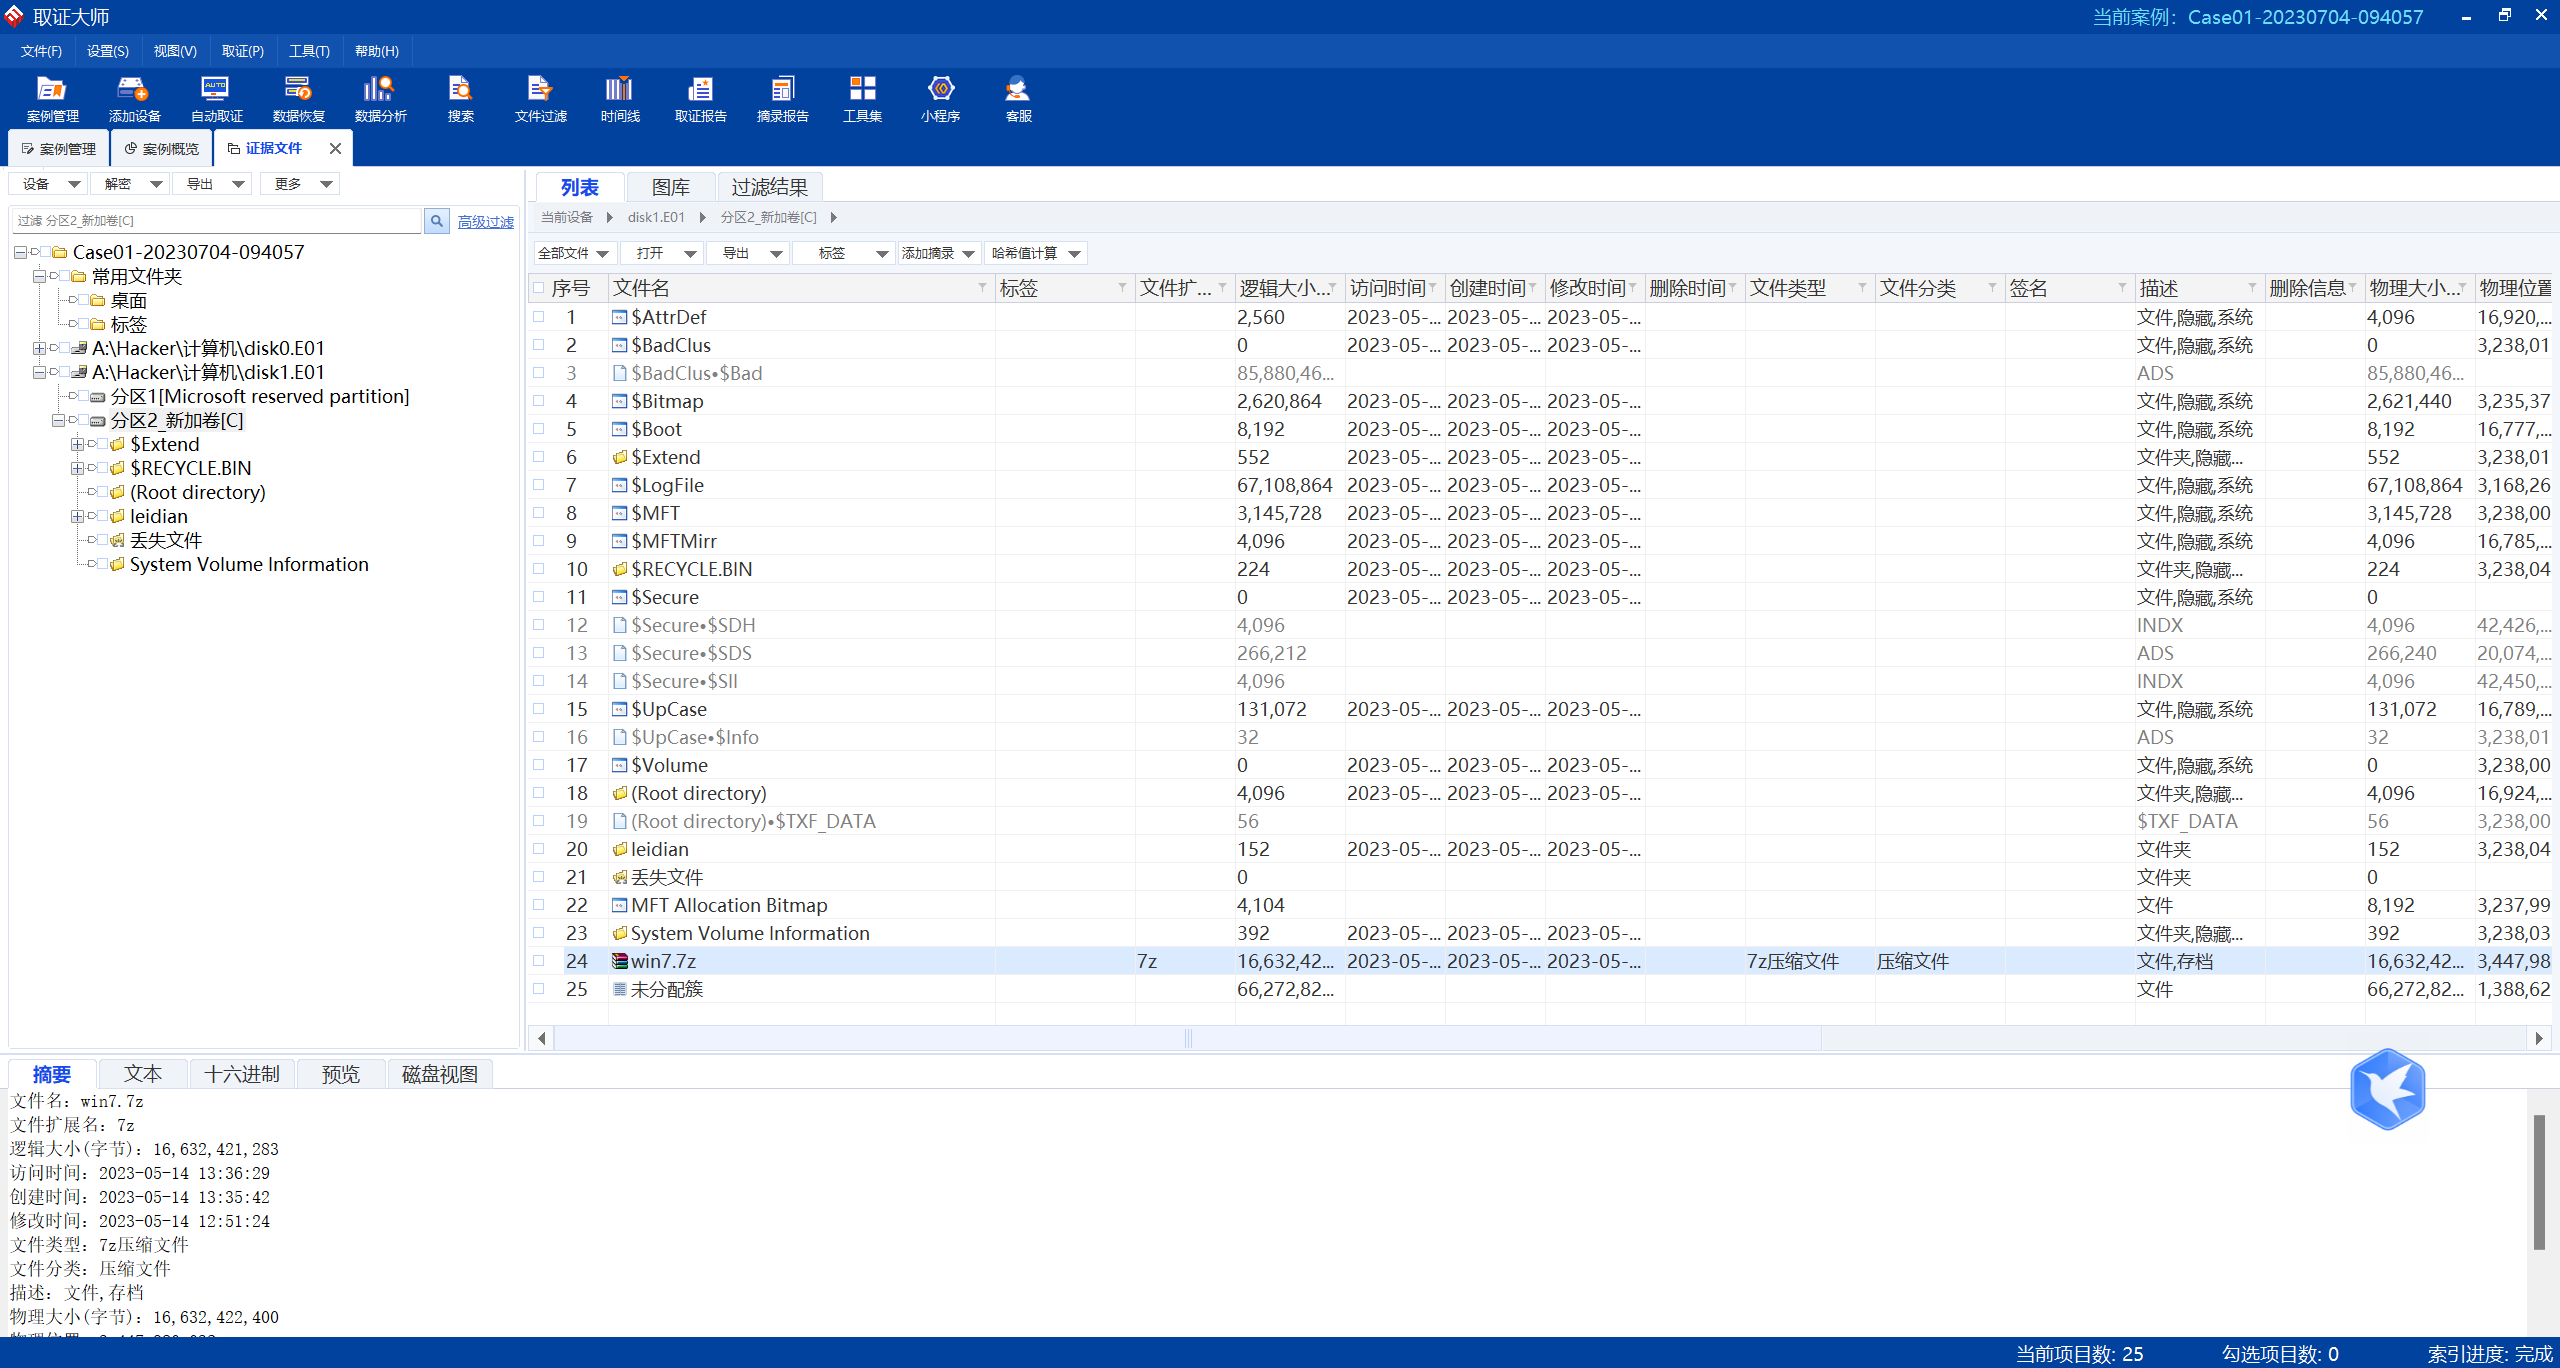2560x1368 pixels.
Task: Tick the checkbox beside $MFT row
Action: (539, 513)
